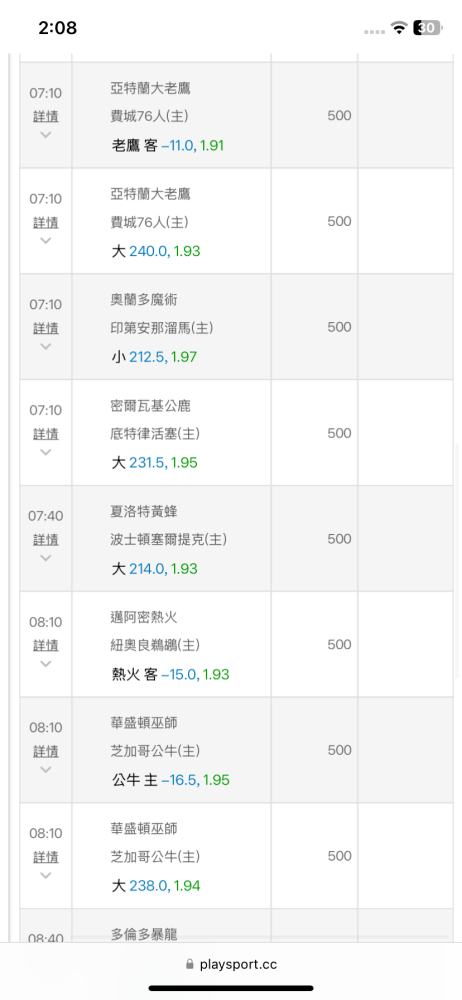462x1000 pixels.
Task: Tap the home indicator bar
Action: 231,988
